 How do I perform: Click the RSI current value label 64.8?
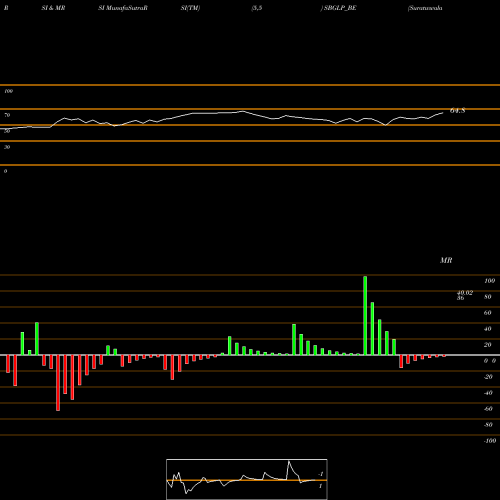[x=457, y=111]
